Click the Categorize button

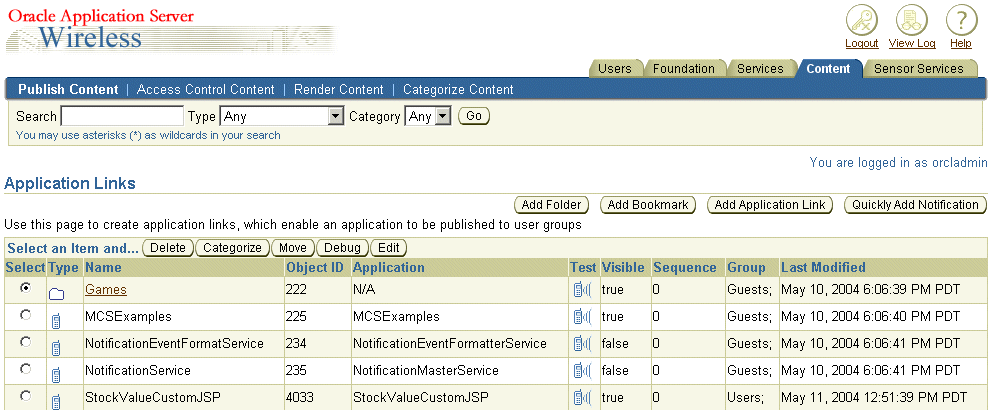(232, 248)
